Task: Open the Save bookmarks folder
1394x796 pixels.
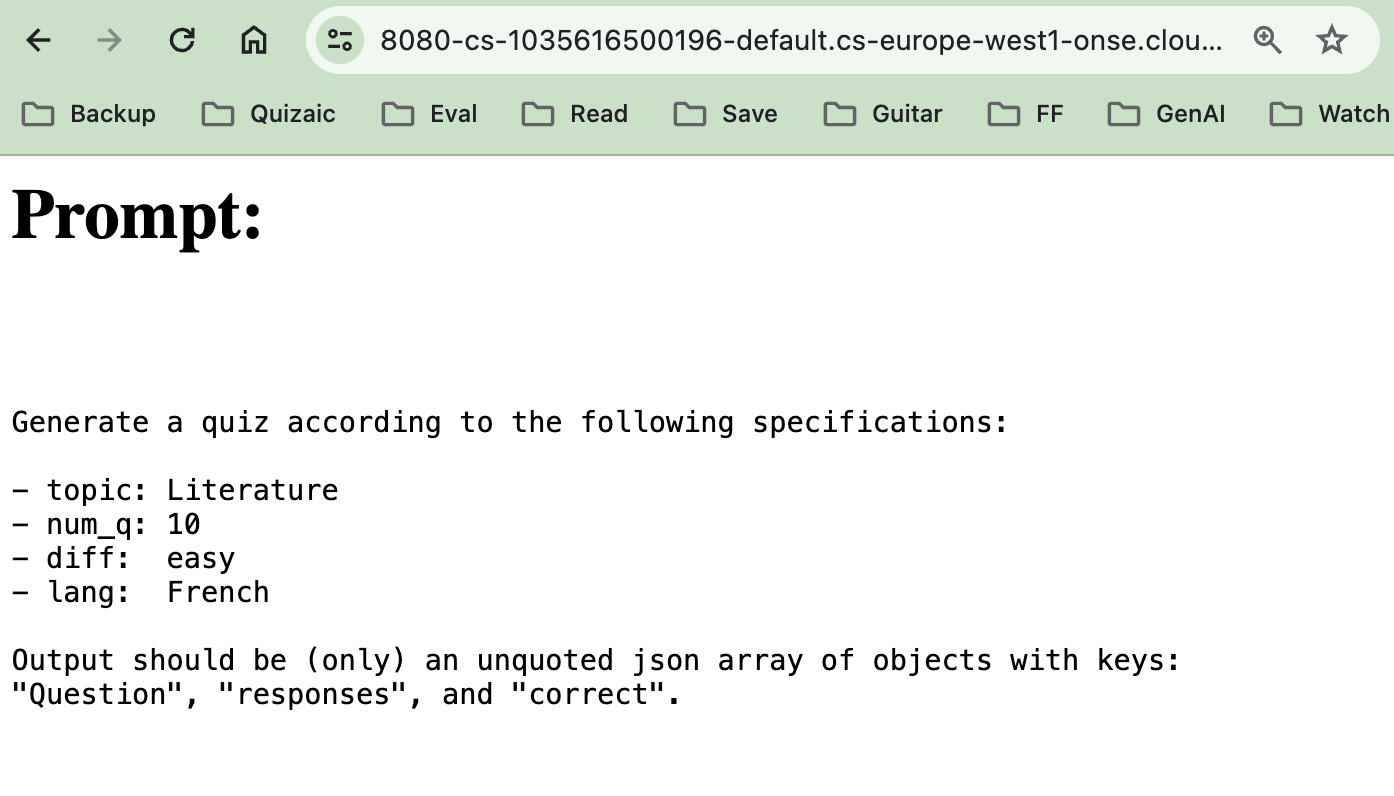Action: (x=726, y=114)
